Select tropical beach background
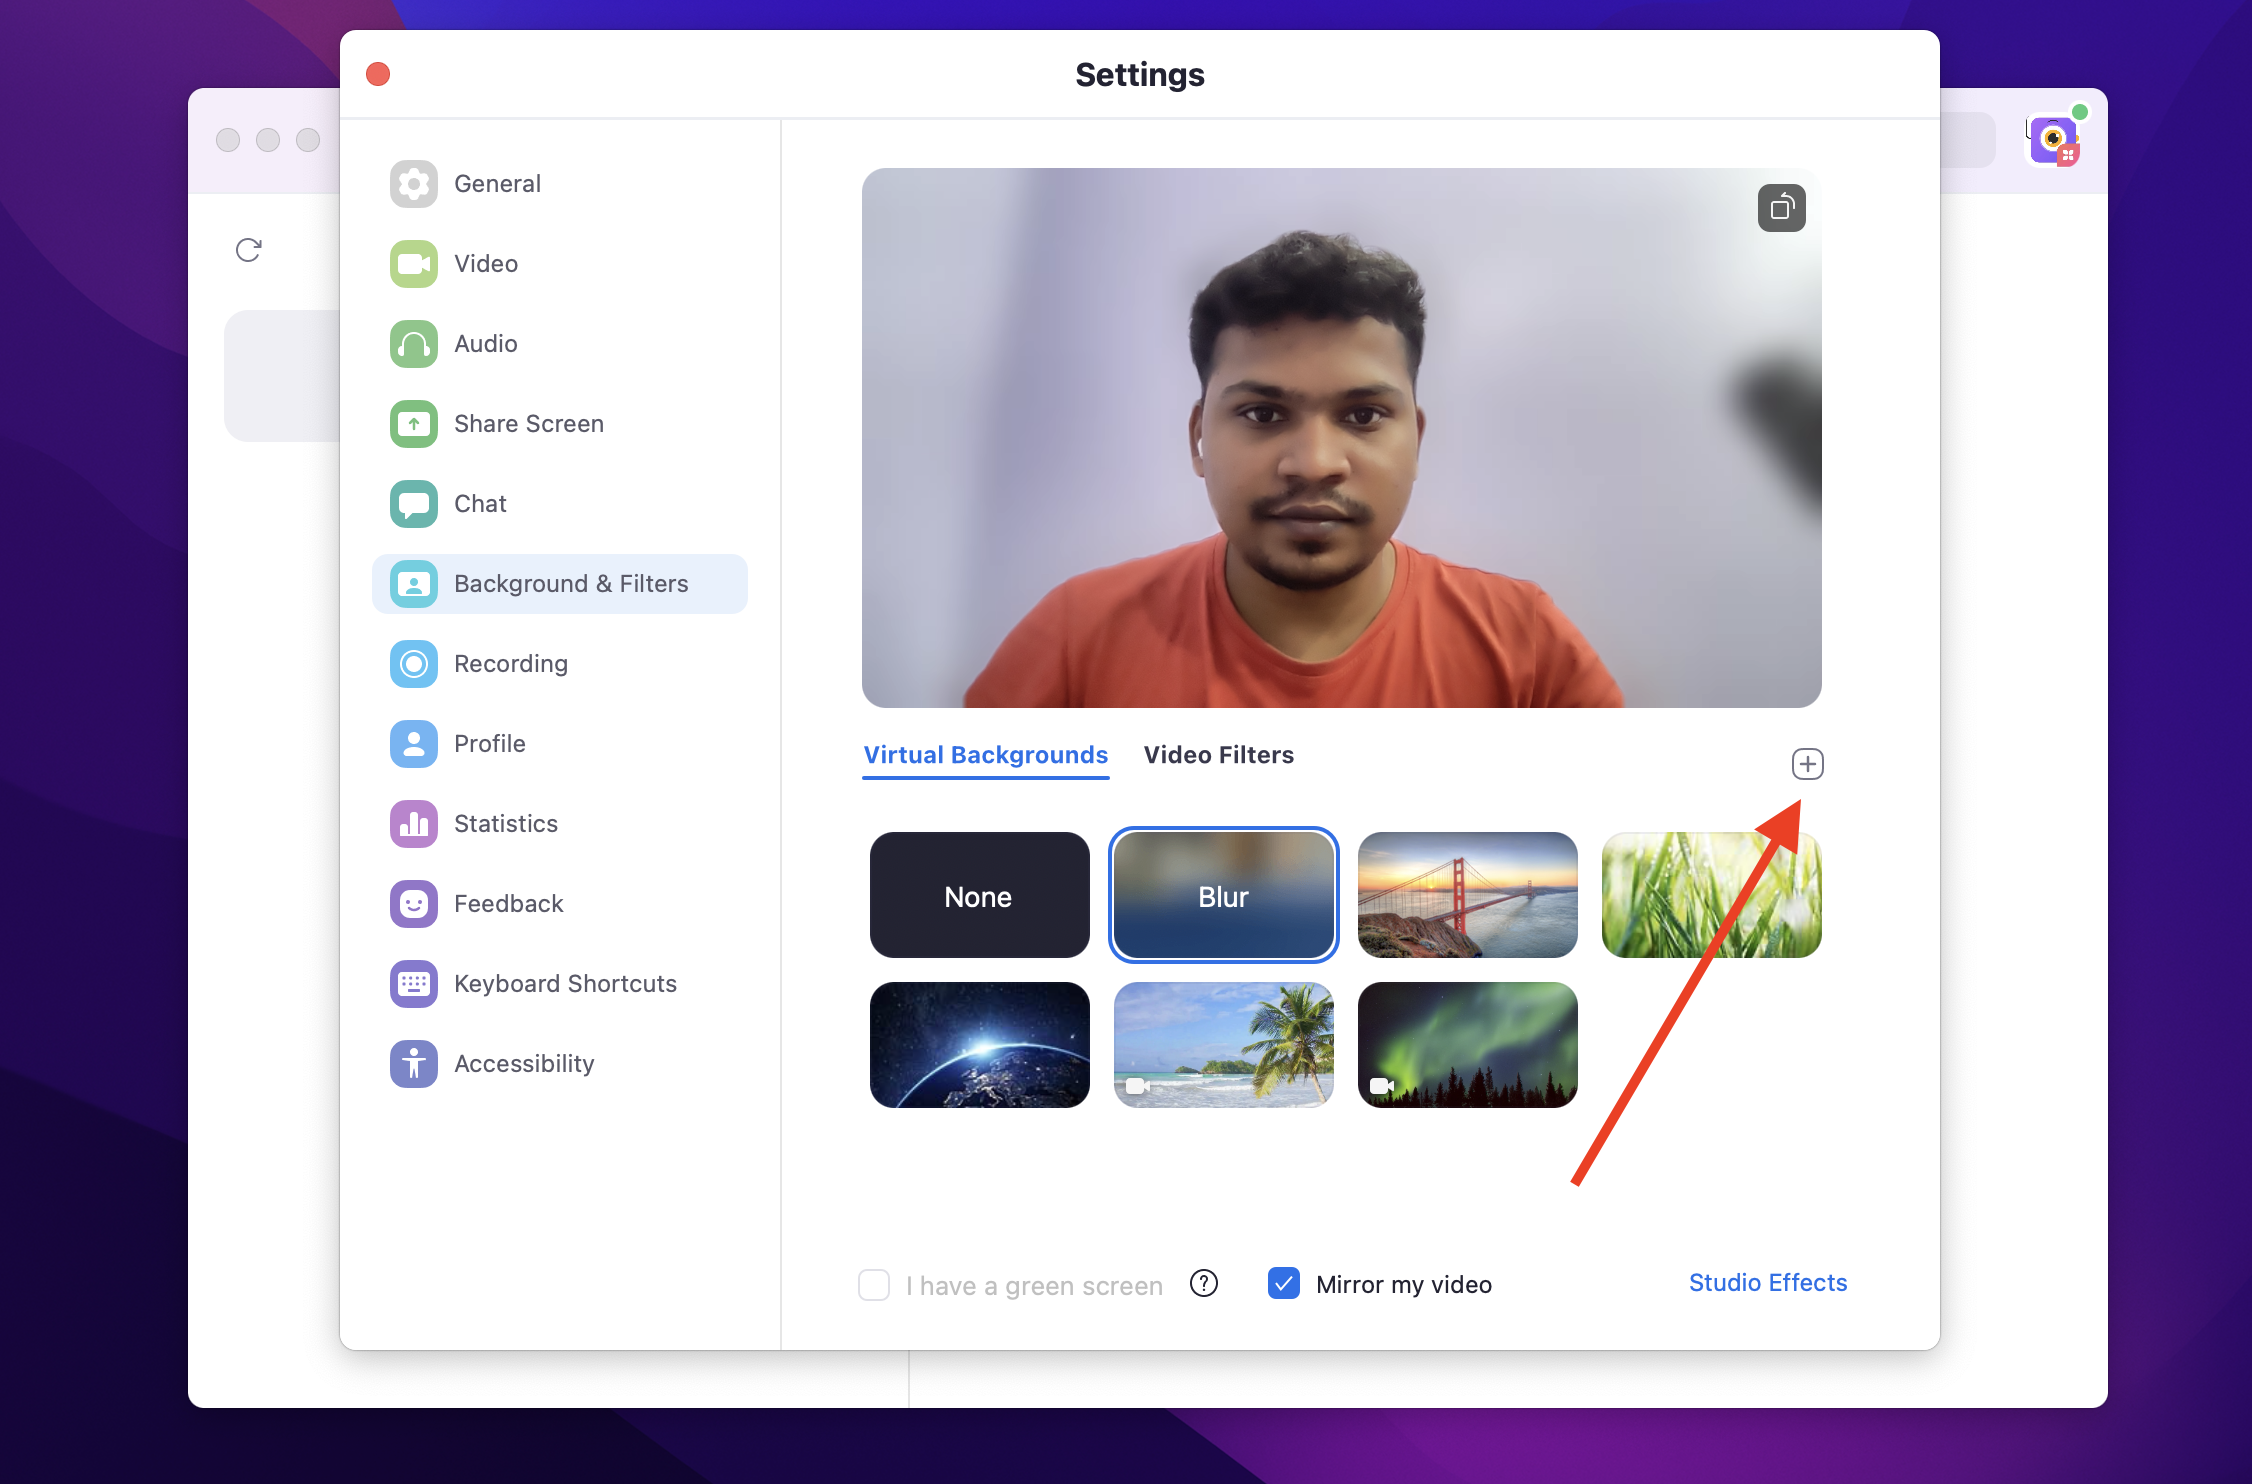Screen dimensions: 2252x1484 [x=1222, y=1045]
